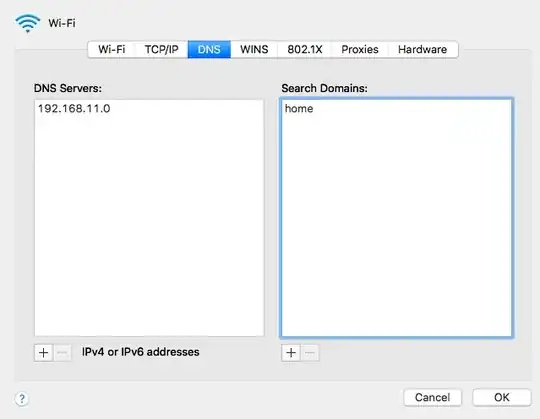Go to the WINS tab

pos(254,49)
